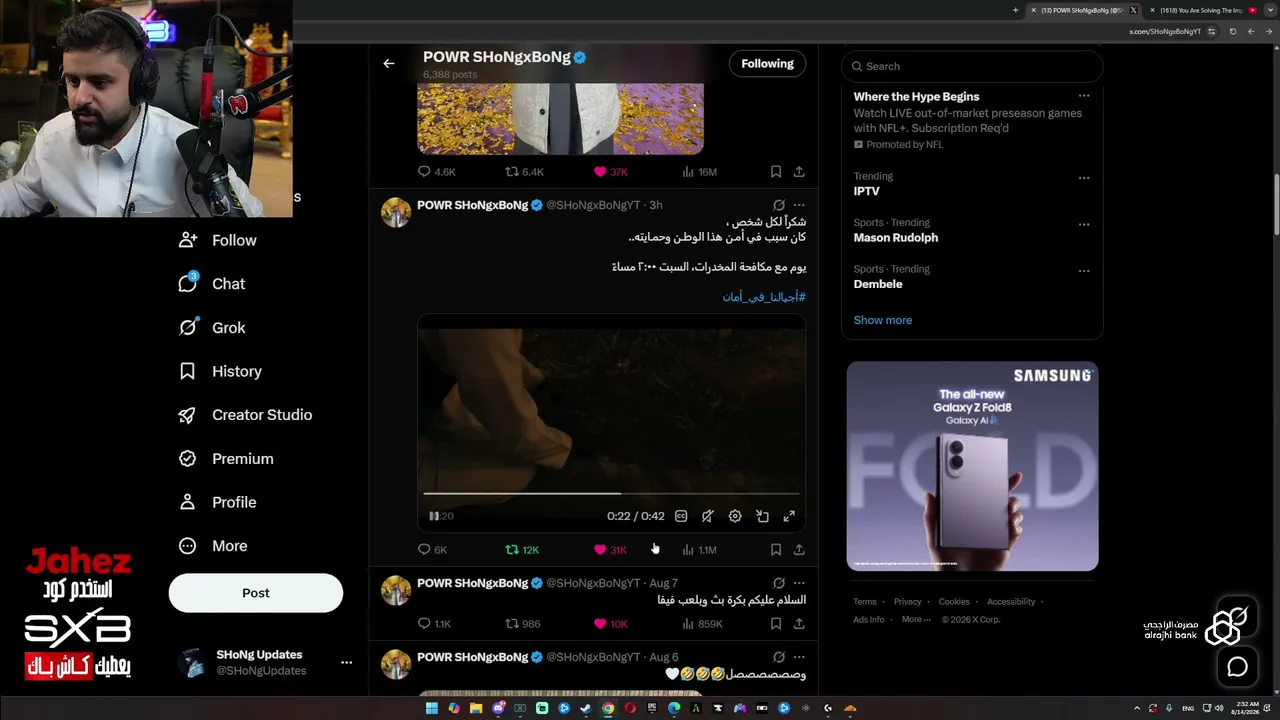Open the More sidebar menu

point(213,546)
